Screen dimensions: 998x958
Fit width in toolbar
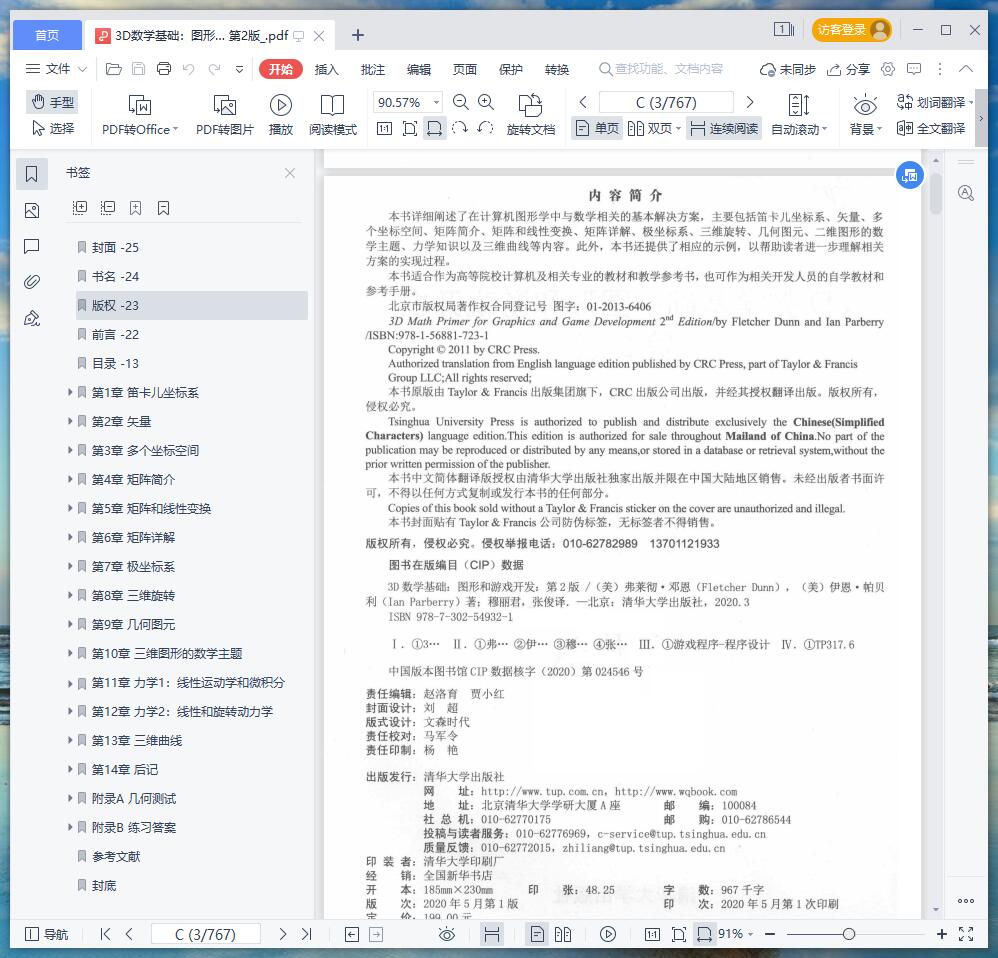(x=435, y=129)
